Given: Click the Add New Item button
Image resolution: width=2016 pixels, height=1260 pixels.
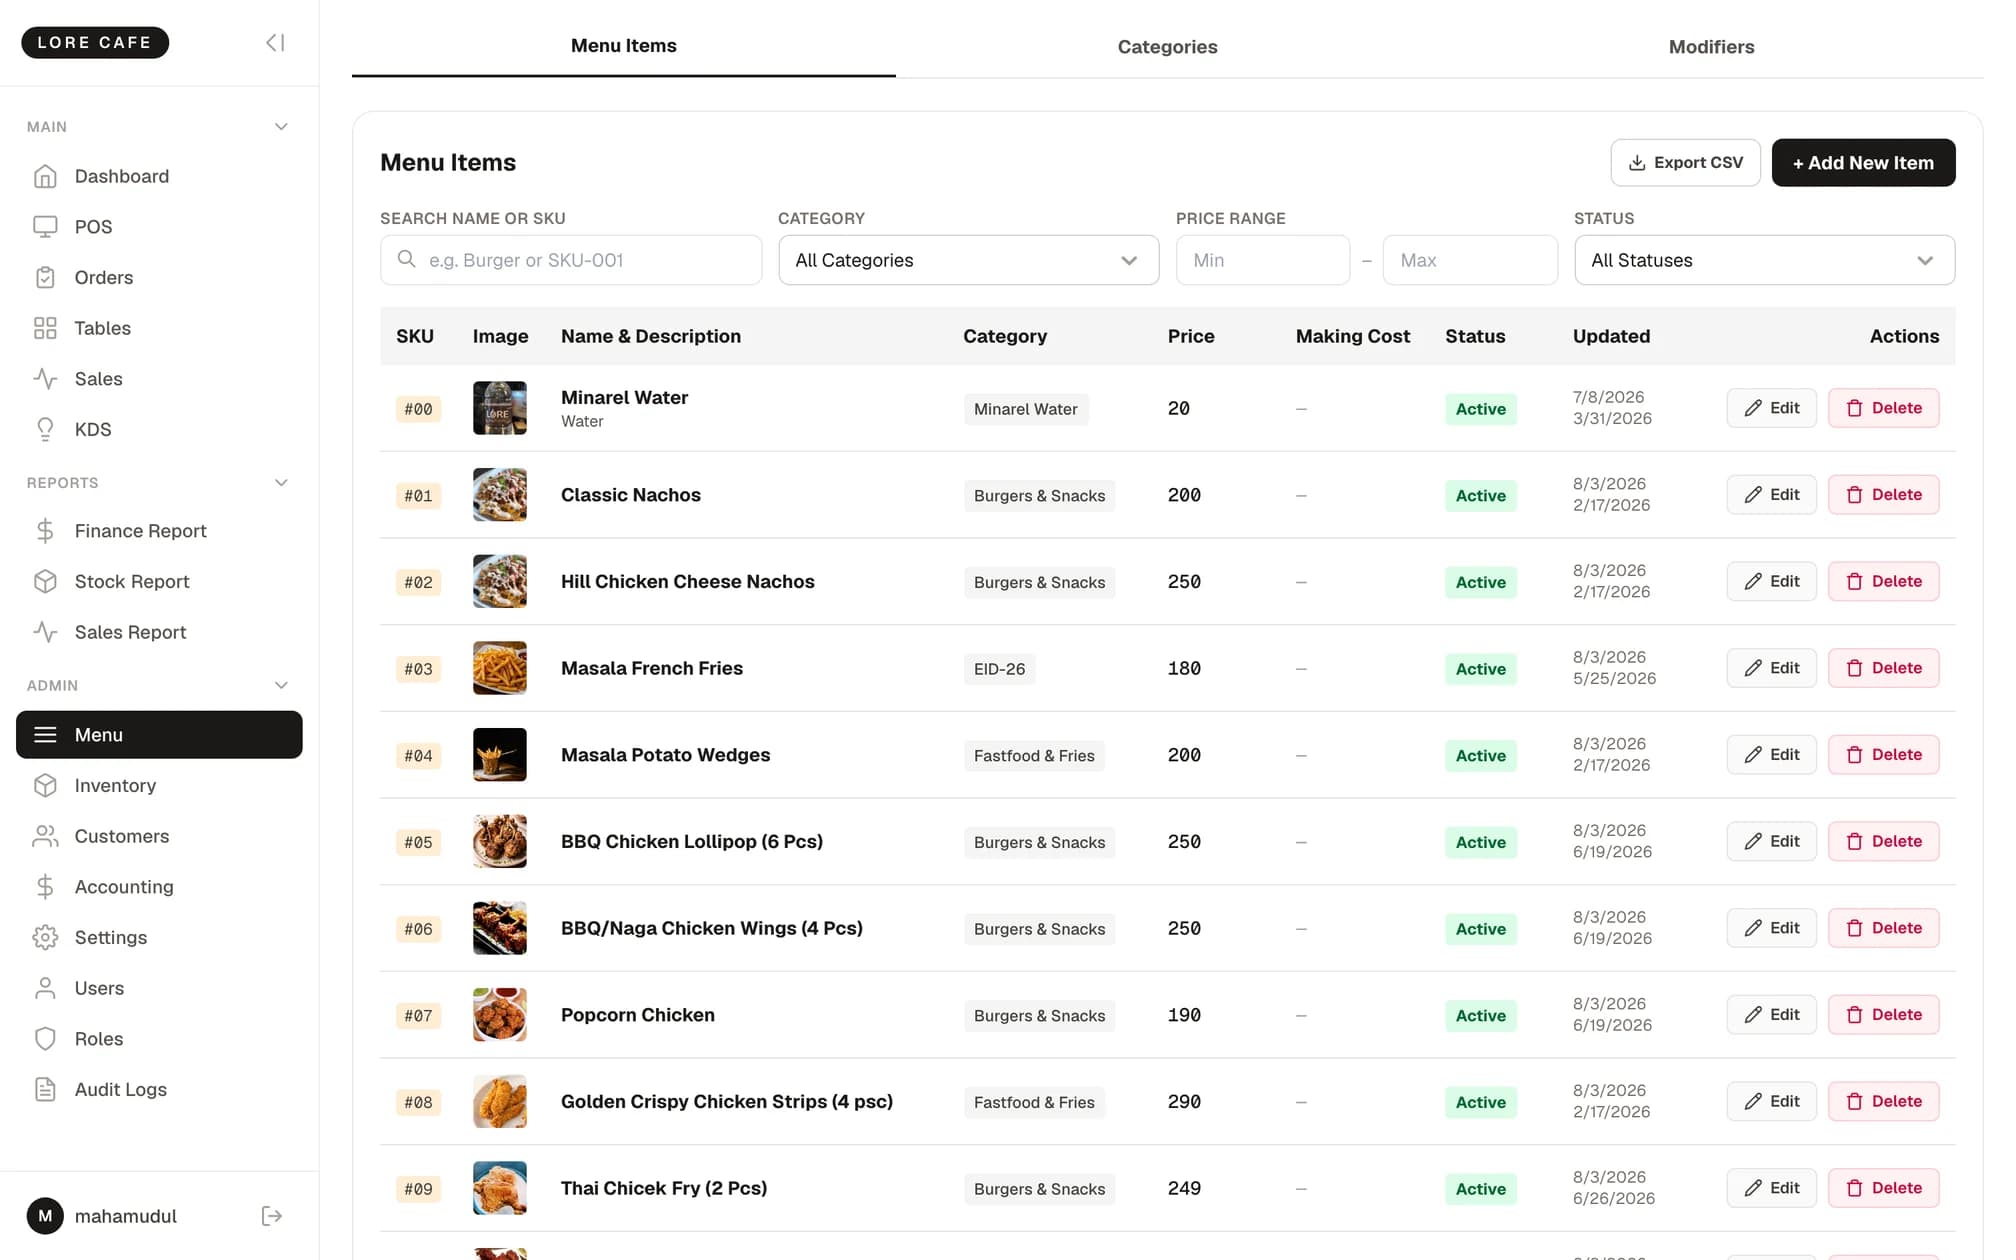Looking at the screenshot, I should click(x=1863, y=162).
